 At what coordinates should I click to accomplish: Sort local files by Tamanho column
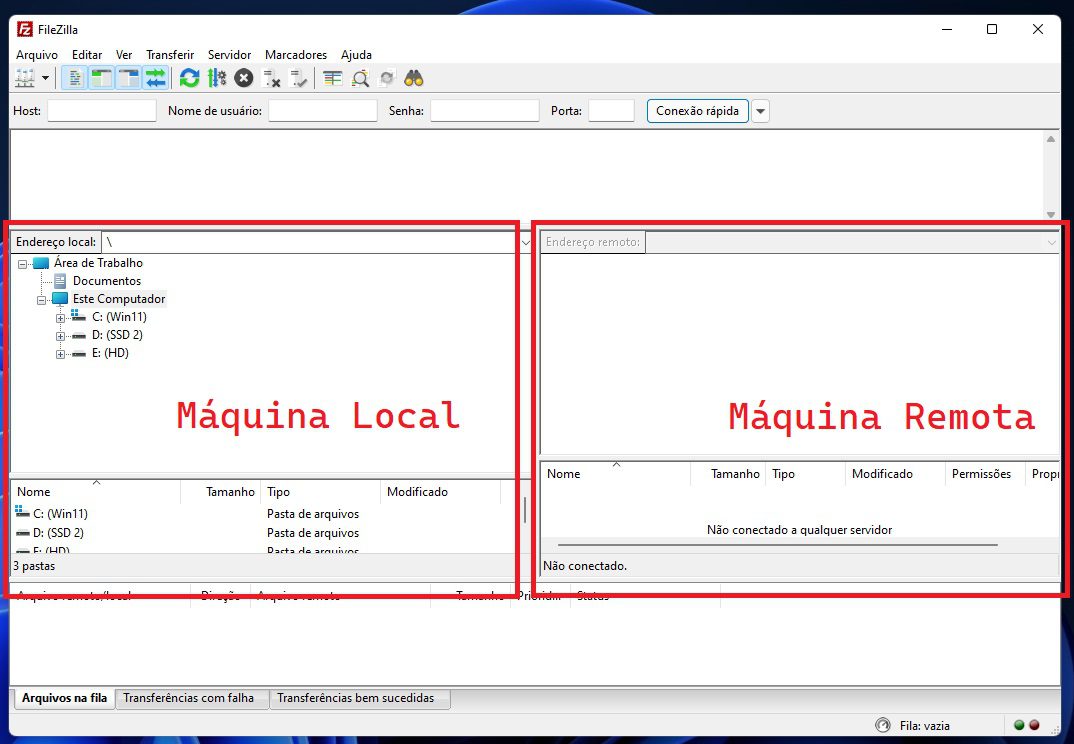[221, 492]
